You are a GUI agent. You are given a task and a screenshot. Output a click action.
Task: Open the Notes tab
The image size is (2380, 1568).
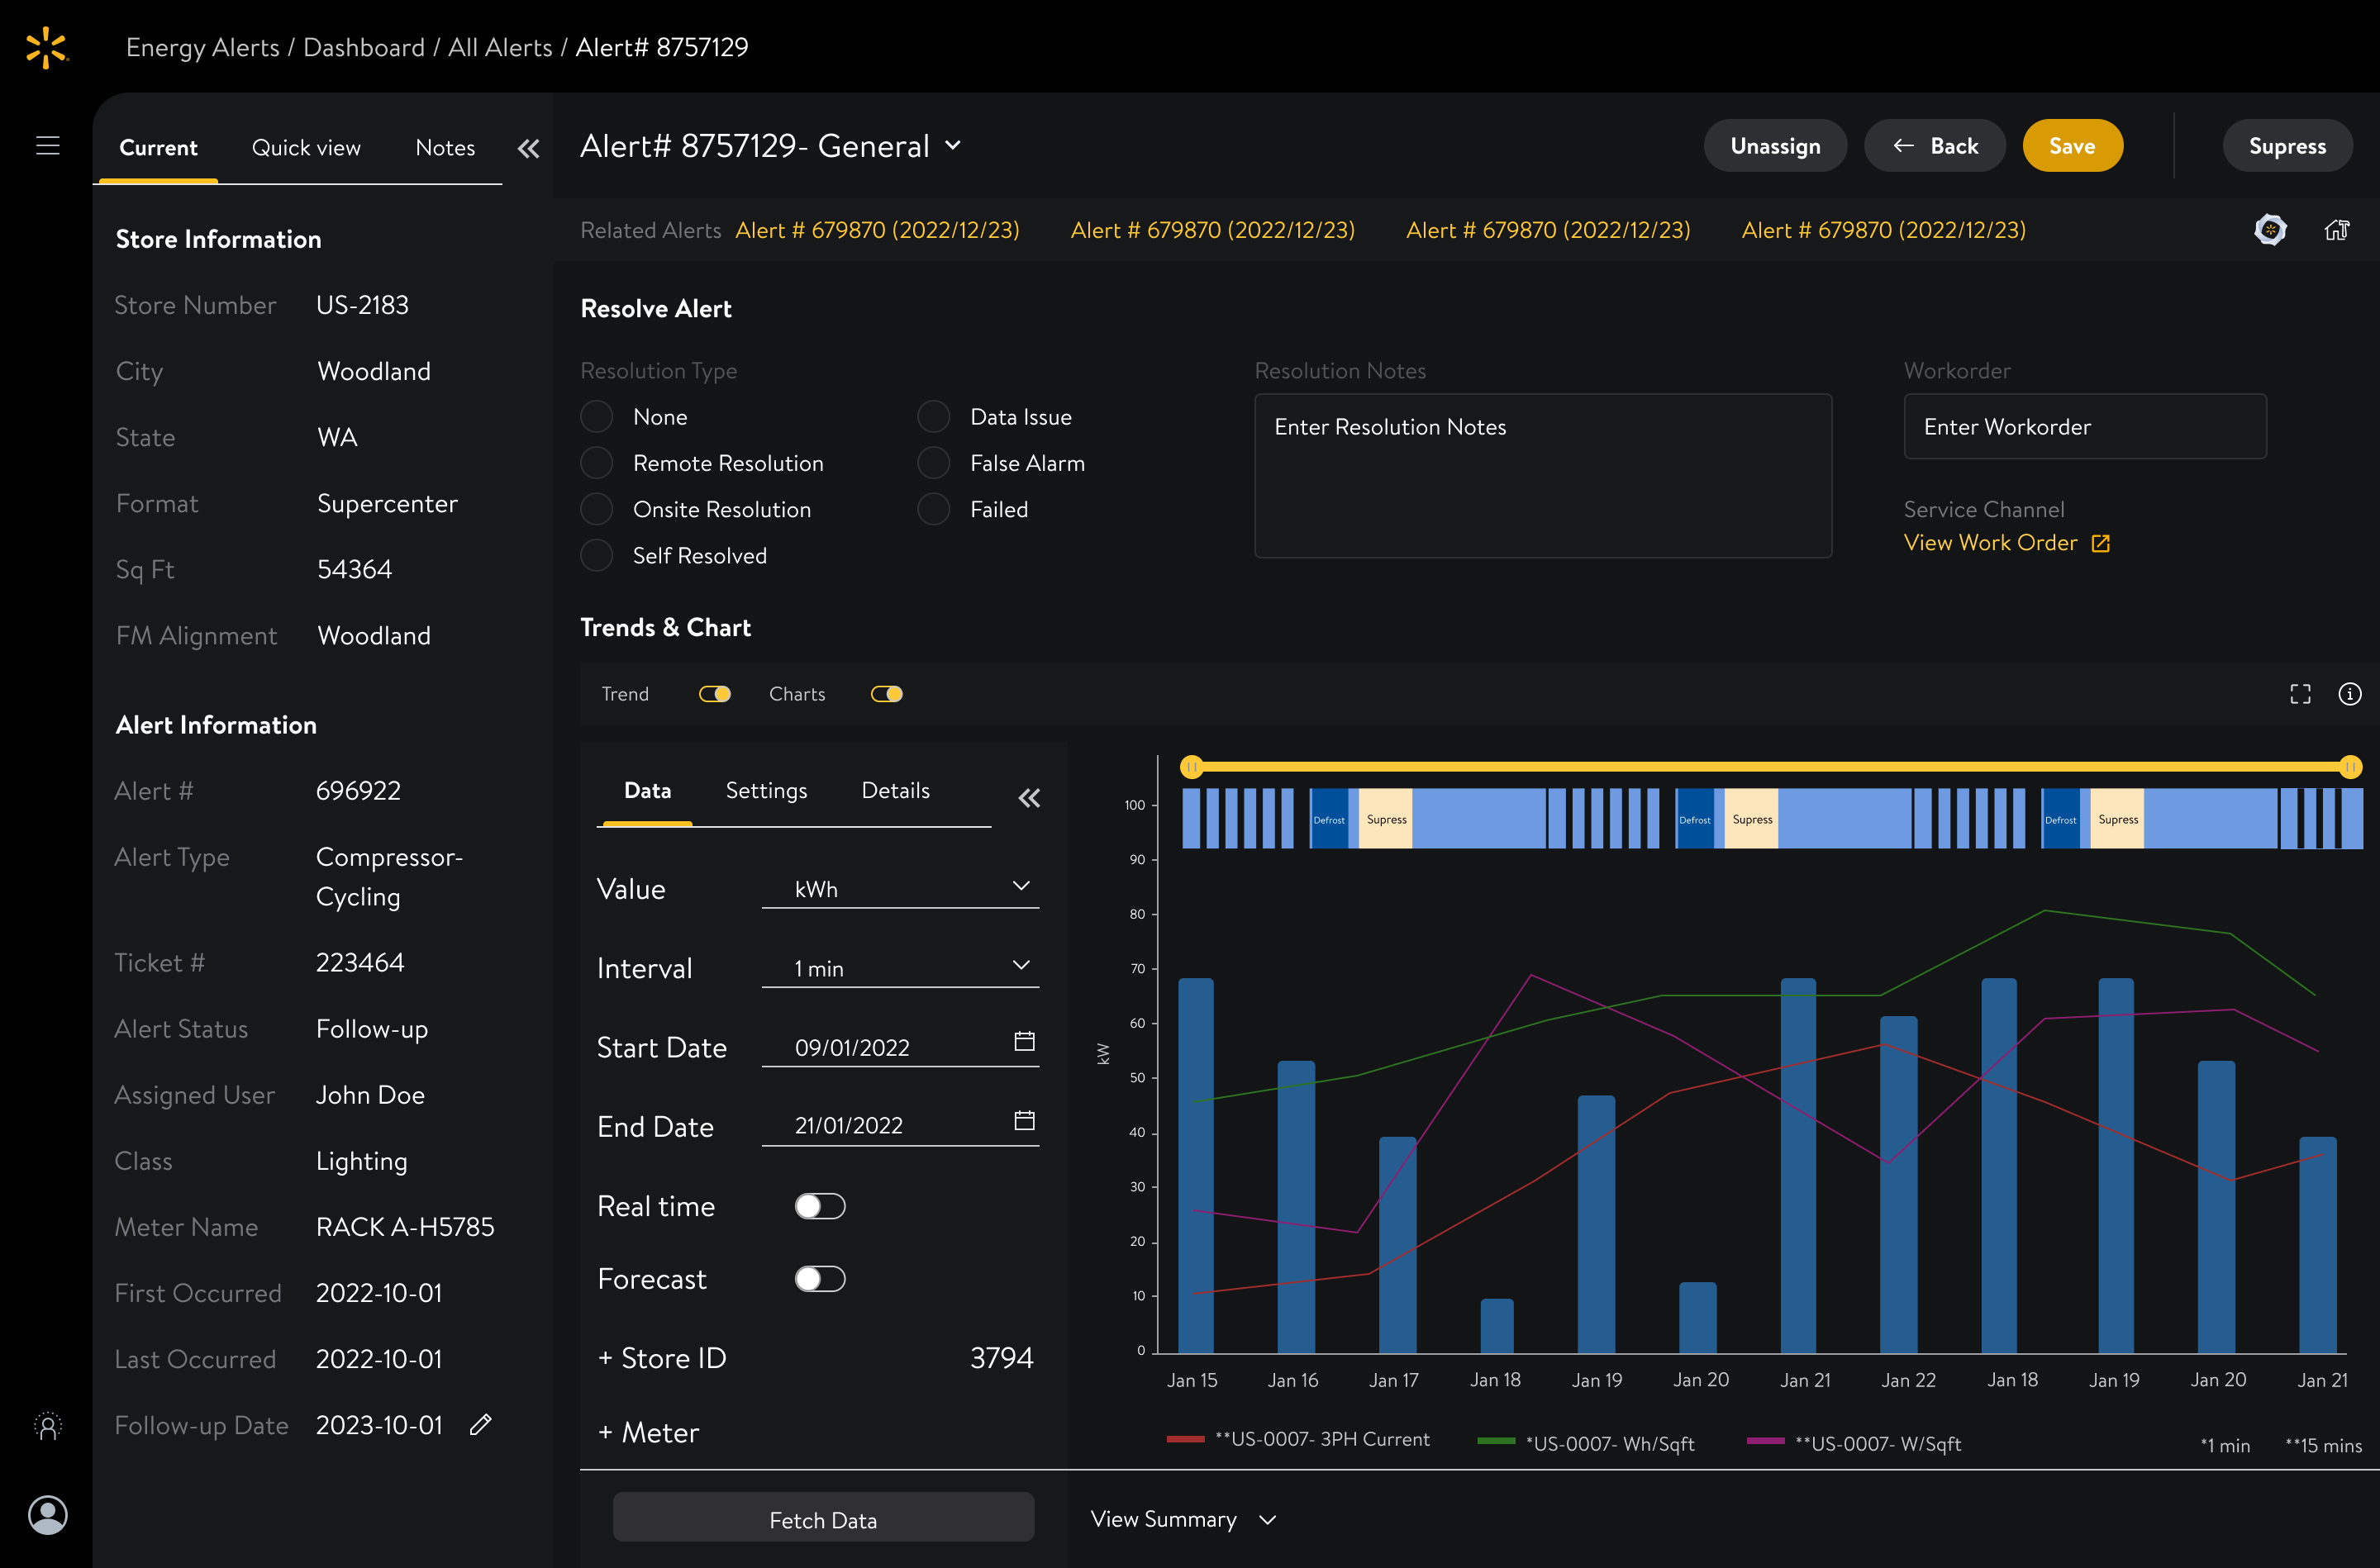(x=445, y=148)
